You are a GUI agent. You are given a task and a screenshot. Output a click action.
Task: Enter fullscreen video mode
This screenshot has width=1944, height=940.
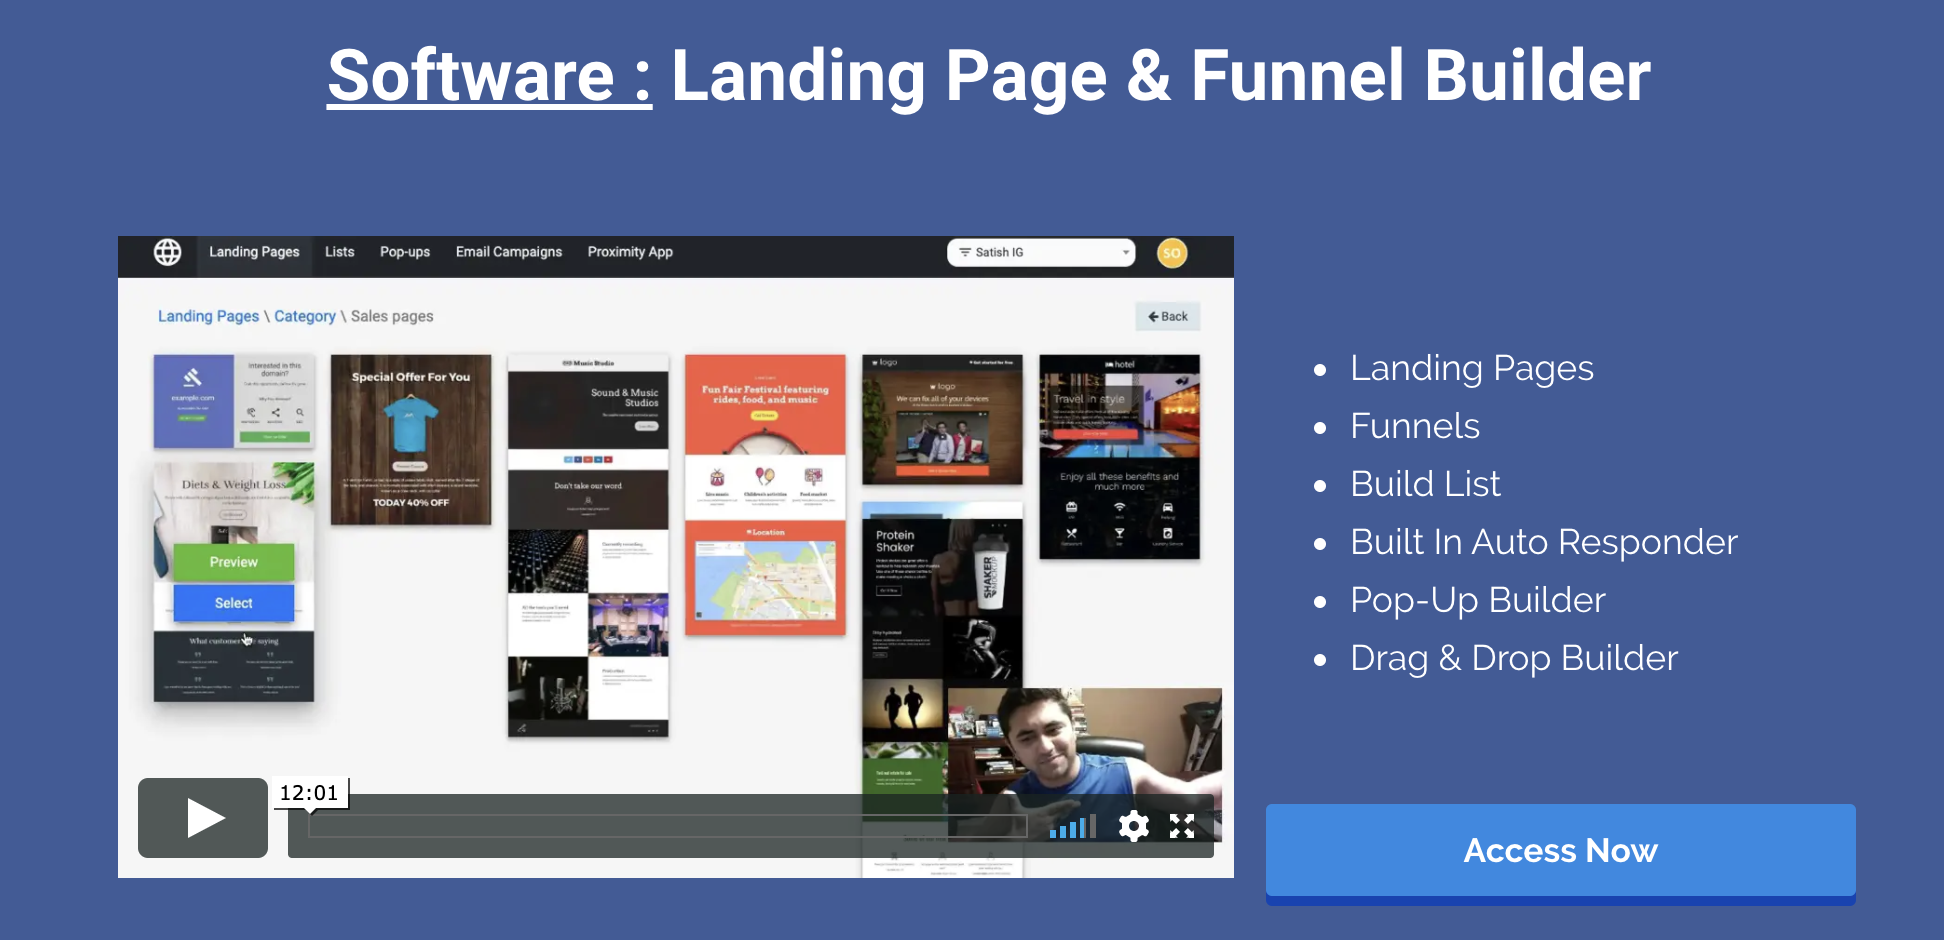(x=1182, y=826)
